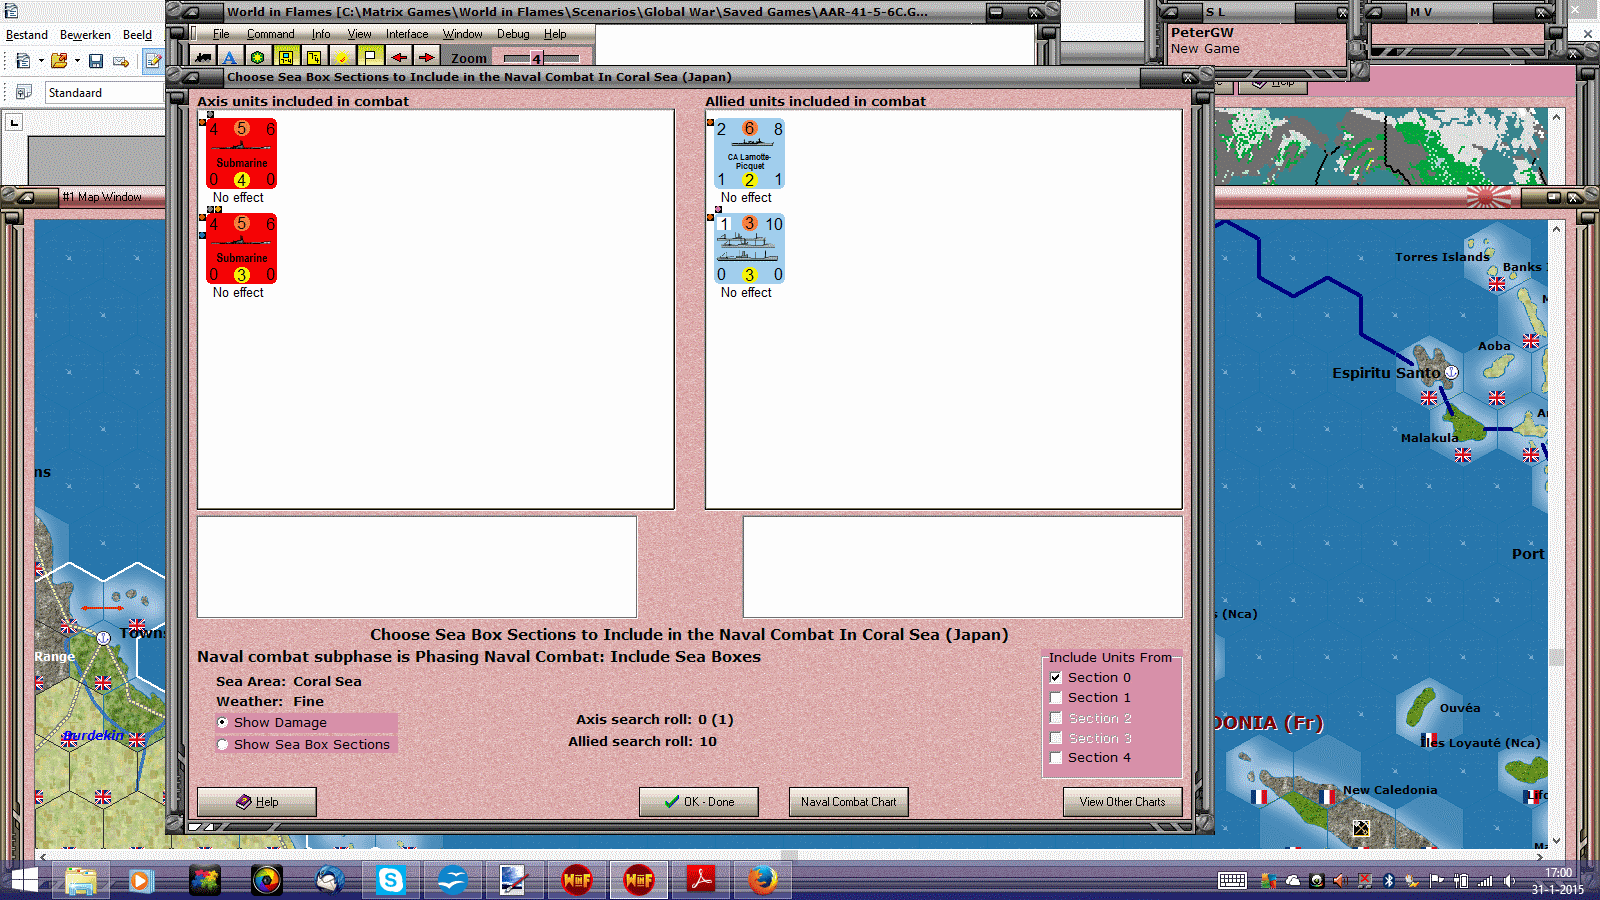Screen dimensions: 1600x900
Task: Open the on-screen keyboard tray icon
Action: coord(1232,881)
